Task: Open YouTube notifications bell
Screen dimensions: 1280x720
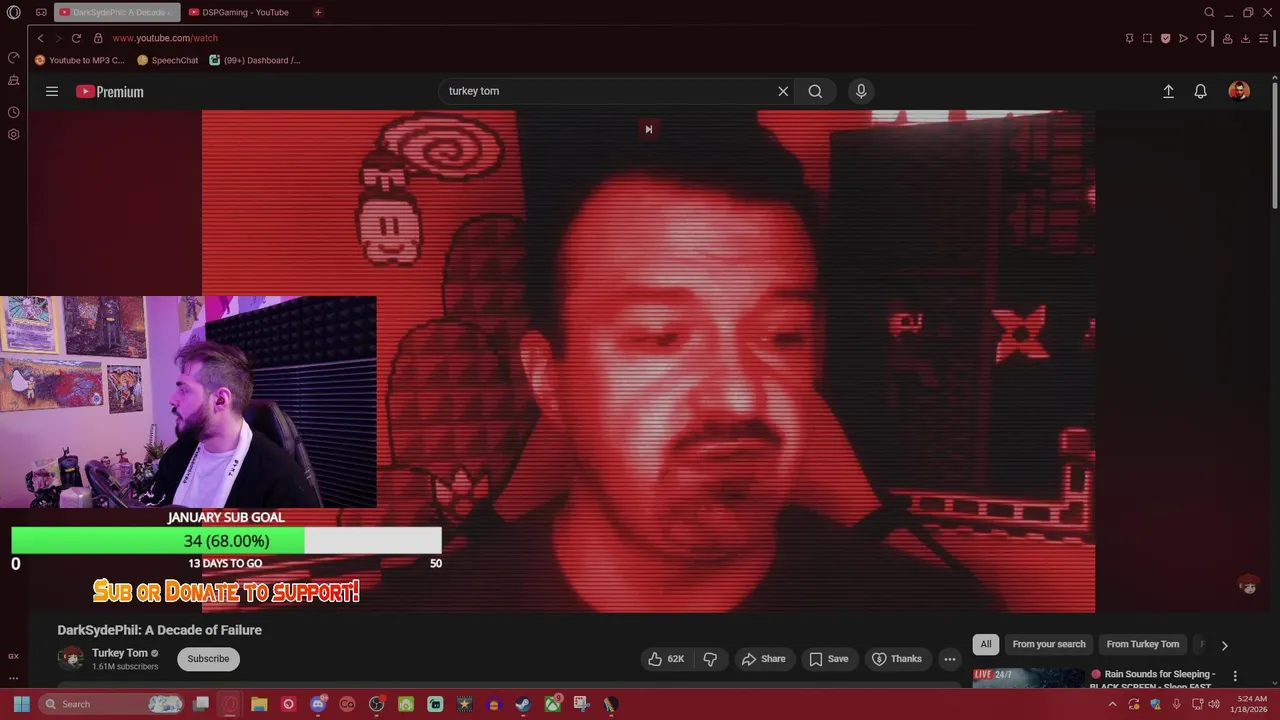Action: click(1201, 91)
